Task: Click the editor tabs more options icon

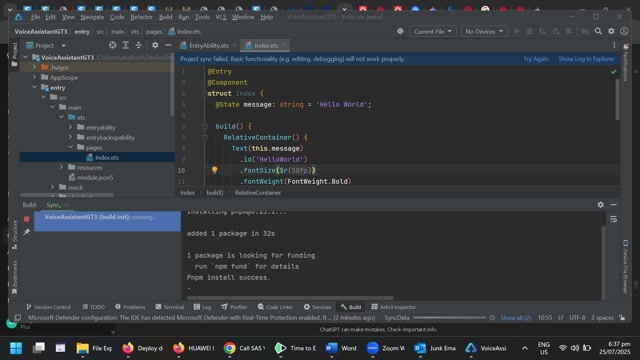Action: [614, 45]
